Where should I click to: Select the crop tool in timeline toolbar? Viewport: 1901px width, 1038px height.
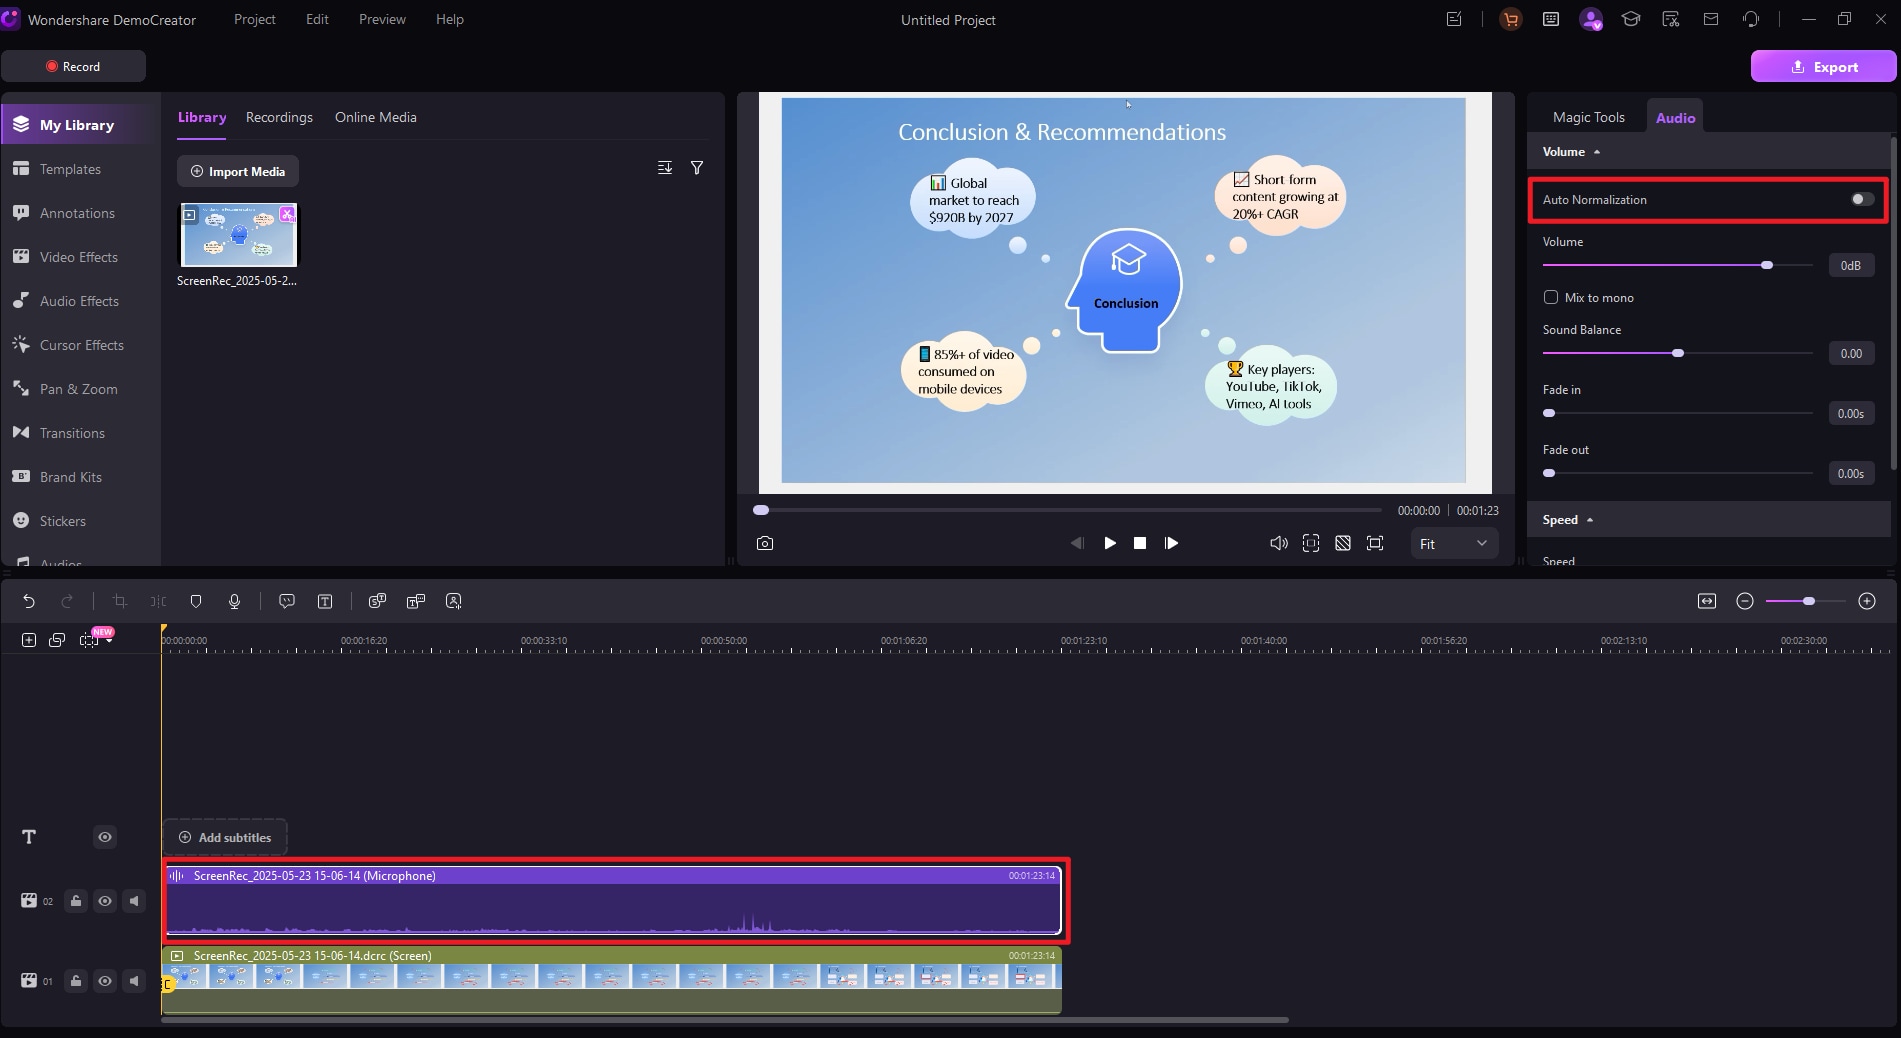120,601
